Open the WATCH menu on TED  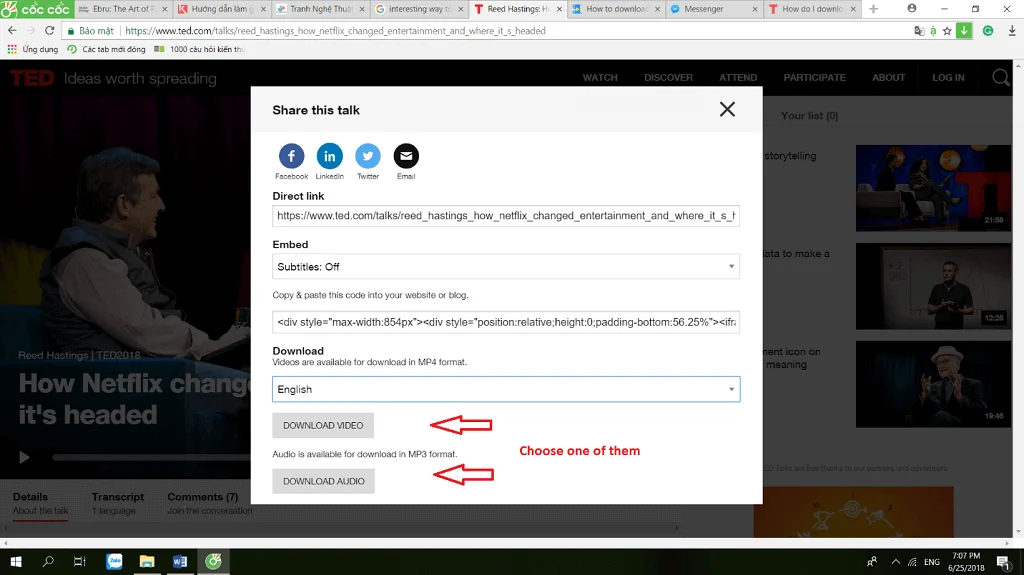point(600,78)
